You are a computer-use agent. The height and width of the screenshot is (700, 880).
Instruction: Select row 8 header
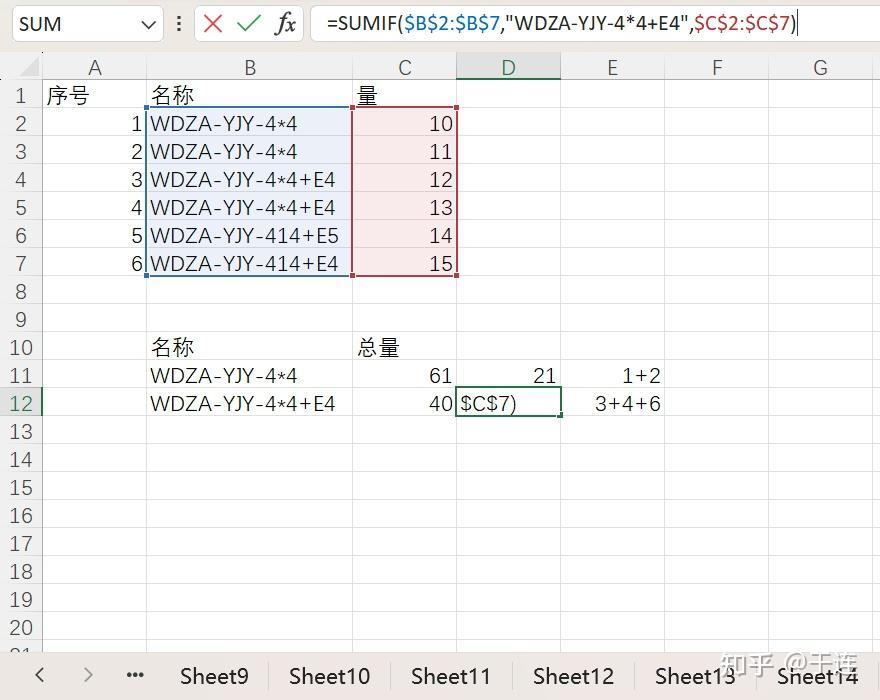click(21, 291)
